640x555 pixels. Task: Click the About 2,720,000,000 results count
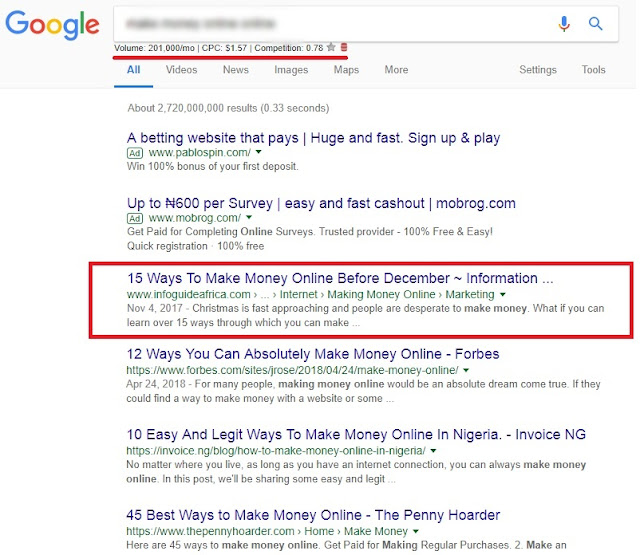[x=228, y=108]
